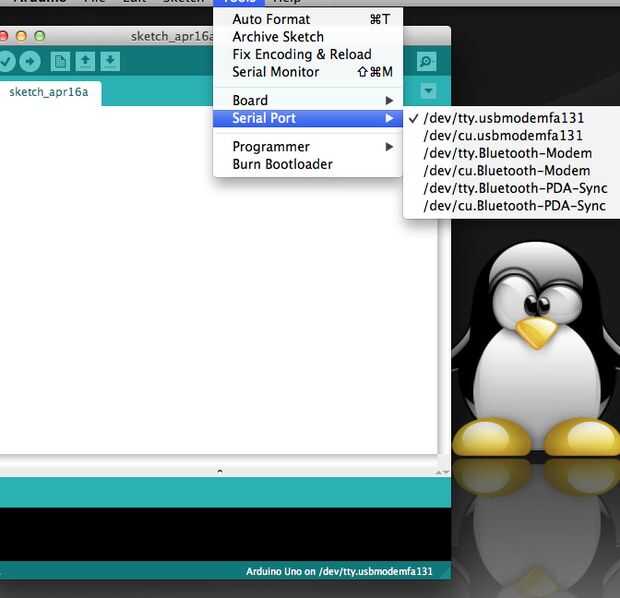The image size is (620, 598).
Task: Click the yellow minimize window button
Action: click(x=21, y=36)
